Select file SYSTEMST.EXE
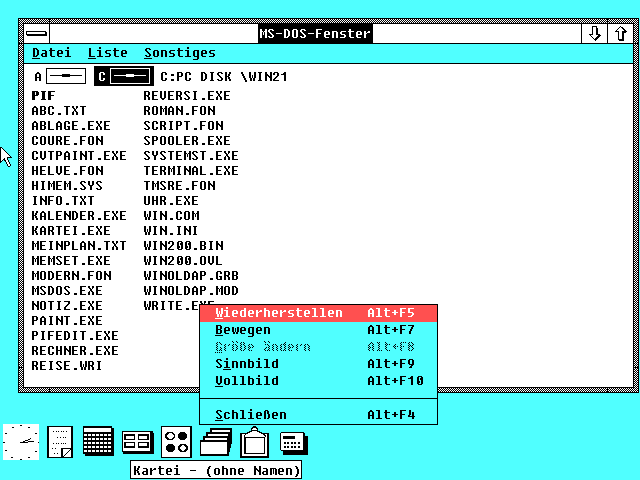The image size is (640, 480). coord(191,156)
